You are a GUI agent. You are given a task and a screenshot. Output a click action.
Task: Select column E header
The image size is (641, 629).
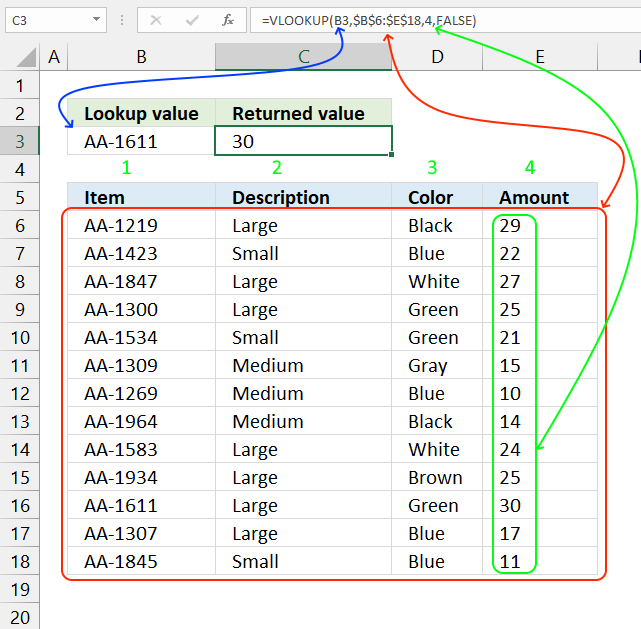(x=540, y=57)
